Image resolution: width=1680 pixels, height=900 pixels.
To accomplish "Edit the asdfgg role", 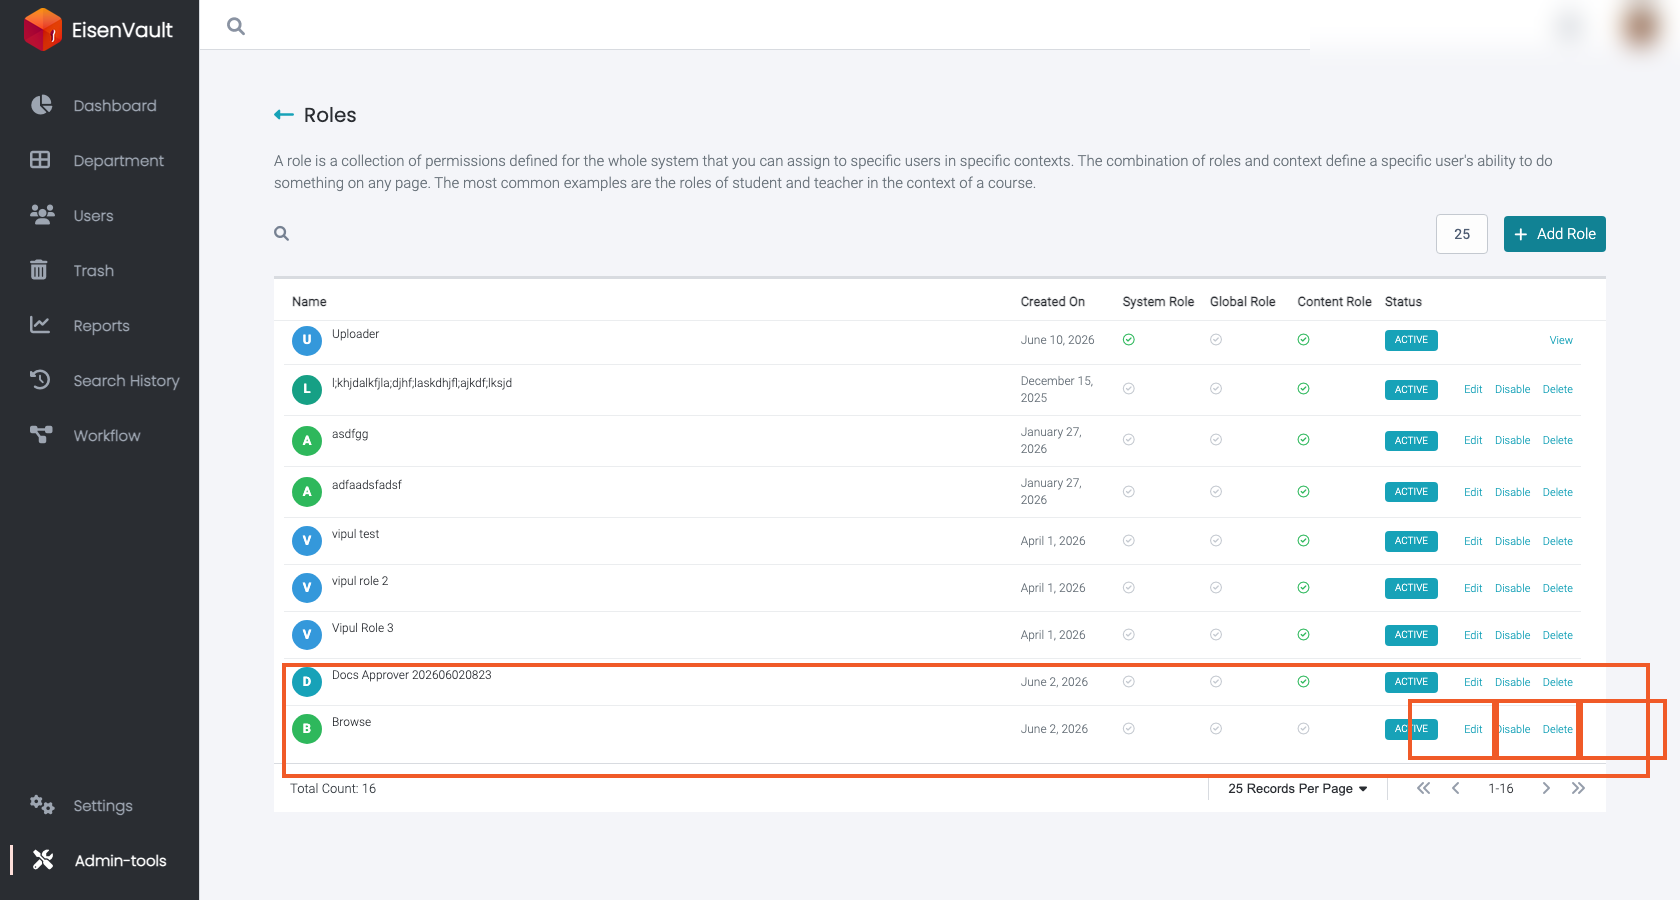I will click(1473, 440).
